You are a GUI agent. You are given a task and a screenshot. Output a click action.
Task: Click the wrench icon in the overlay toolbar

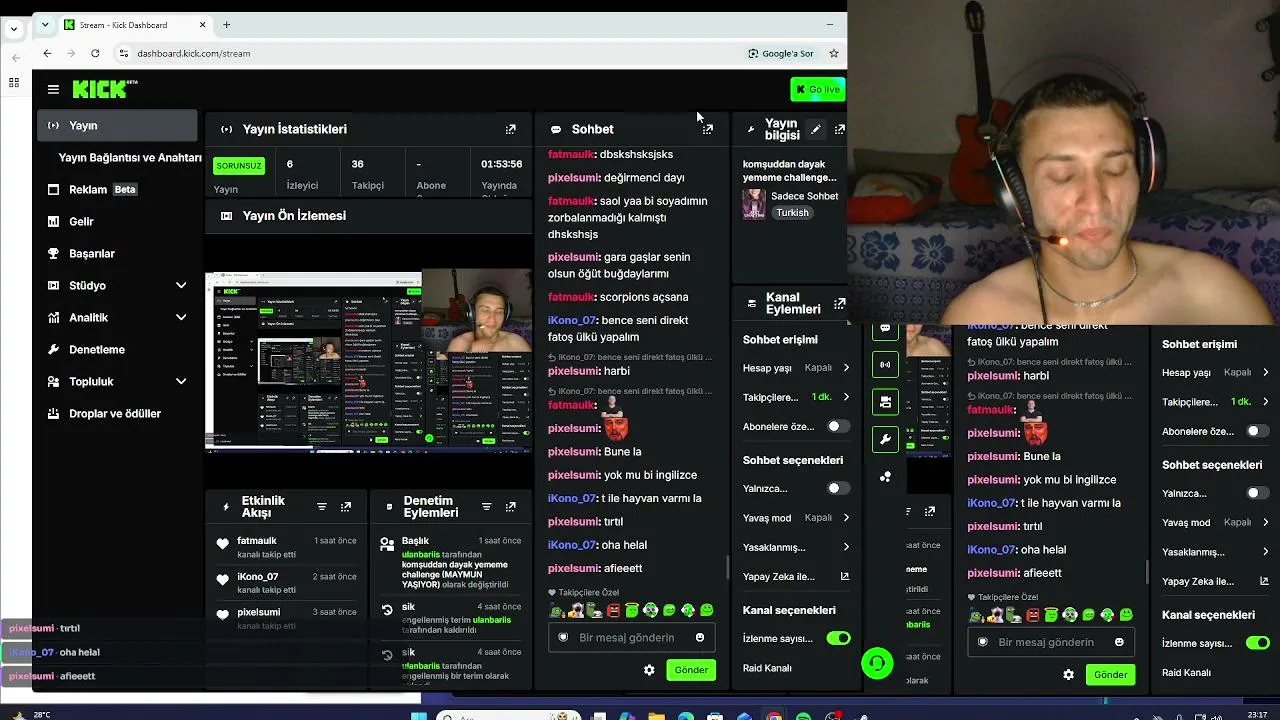point(885,439)
